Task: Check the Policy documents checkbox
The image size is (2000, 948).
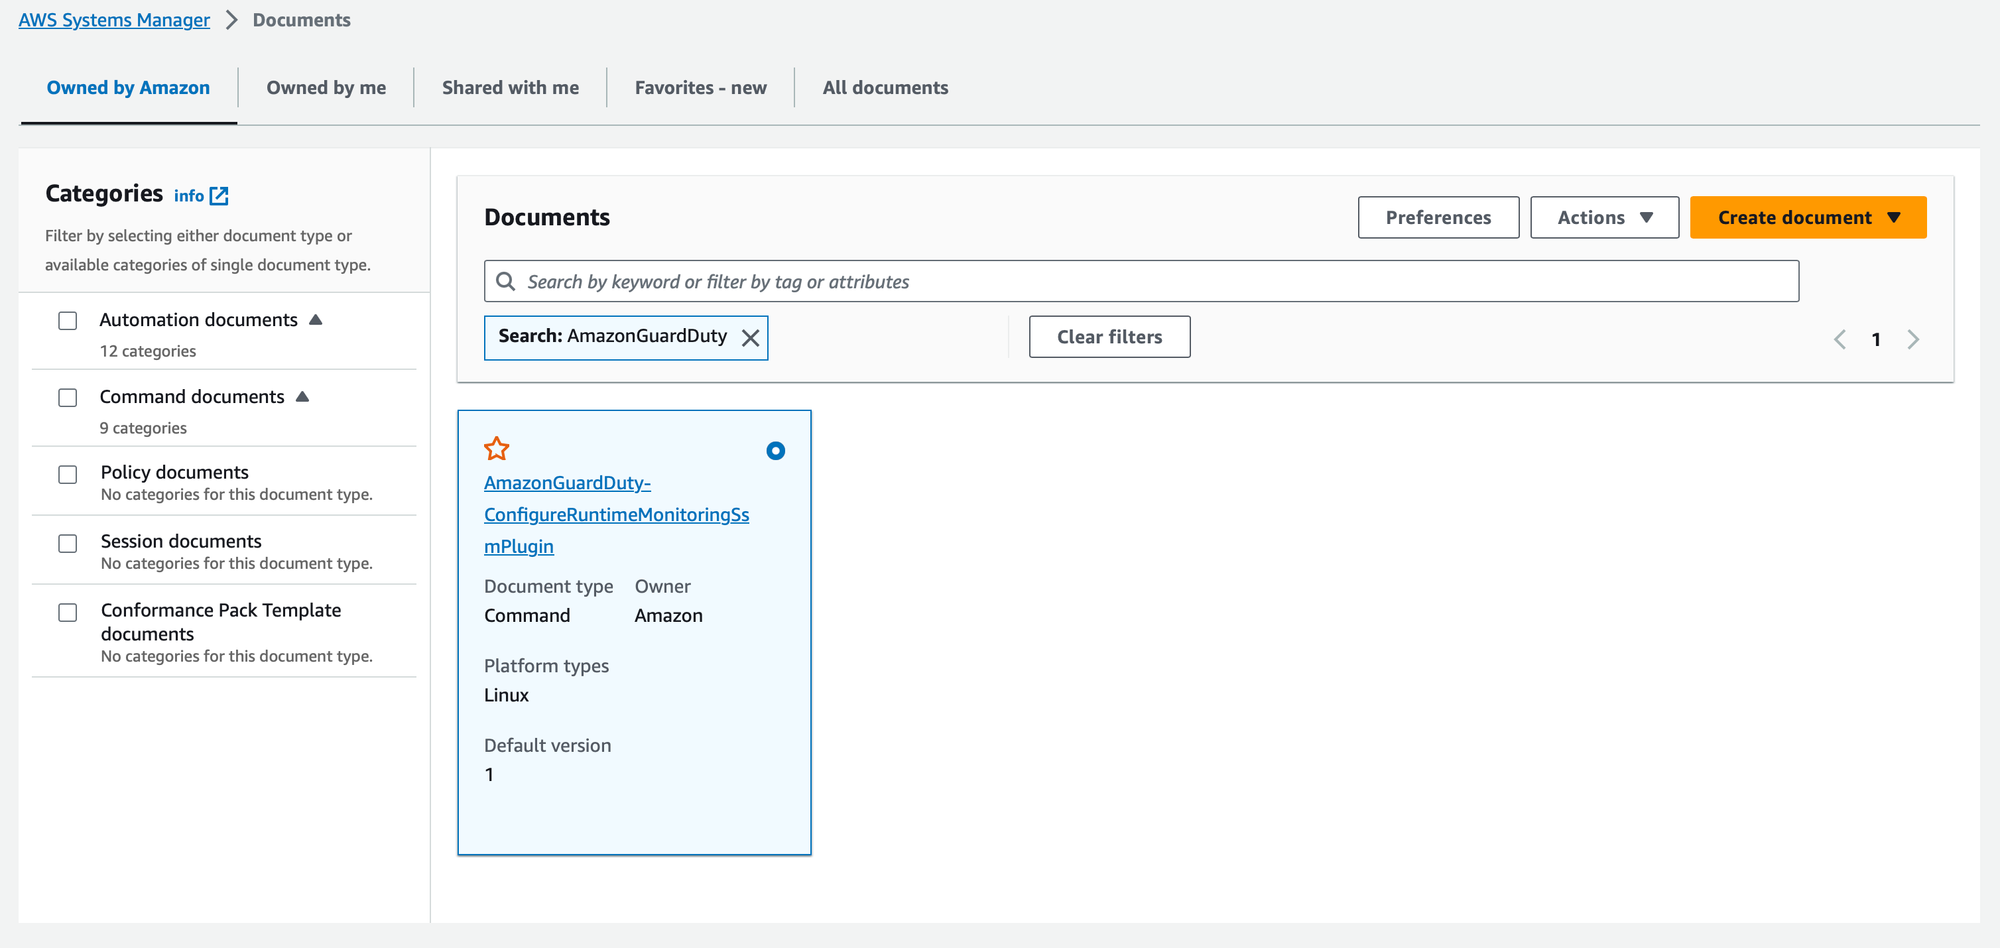Action: [x=68, y=475]
